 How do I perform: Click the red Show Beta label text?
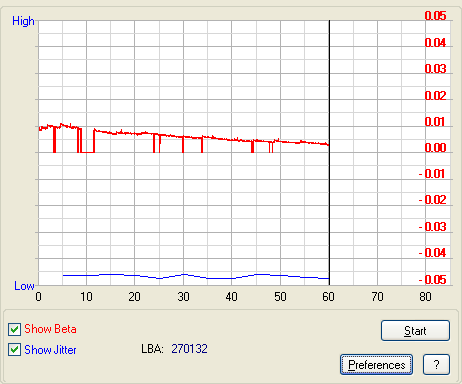pos(50,329)
